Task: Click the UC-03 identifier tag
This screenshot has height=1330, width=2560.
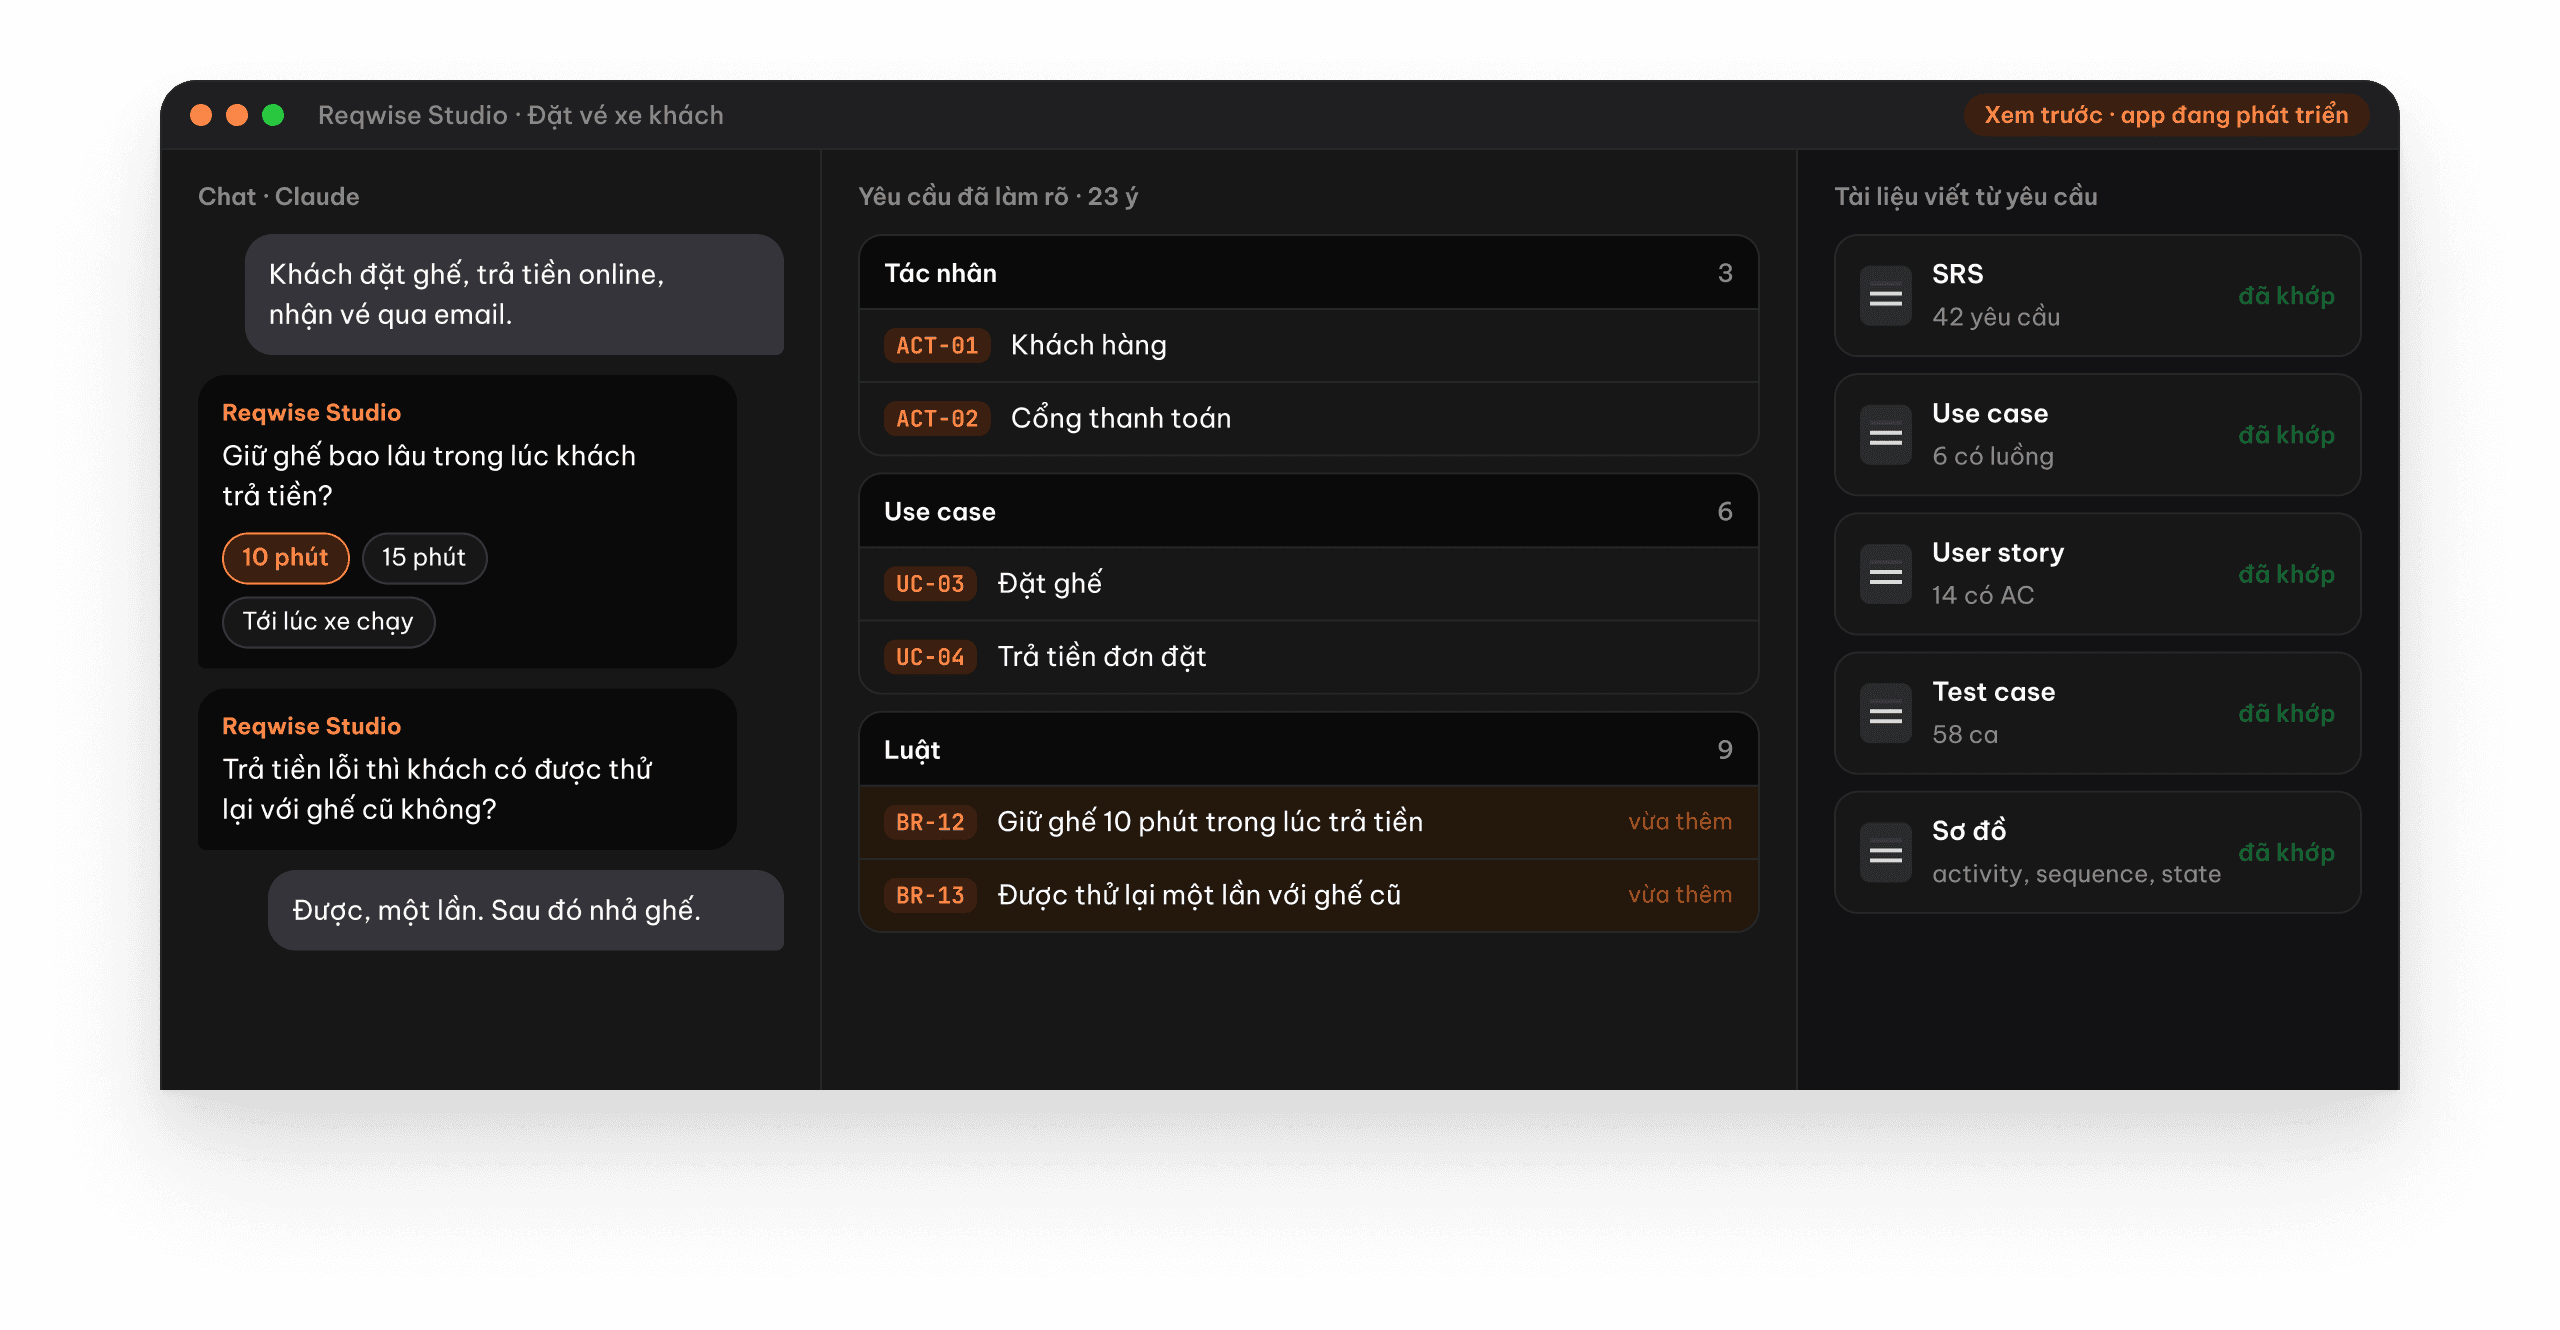Action: 930,583
